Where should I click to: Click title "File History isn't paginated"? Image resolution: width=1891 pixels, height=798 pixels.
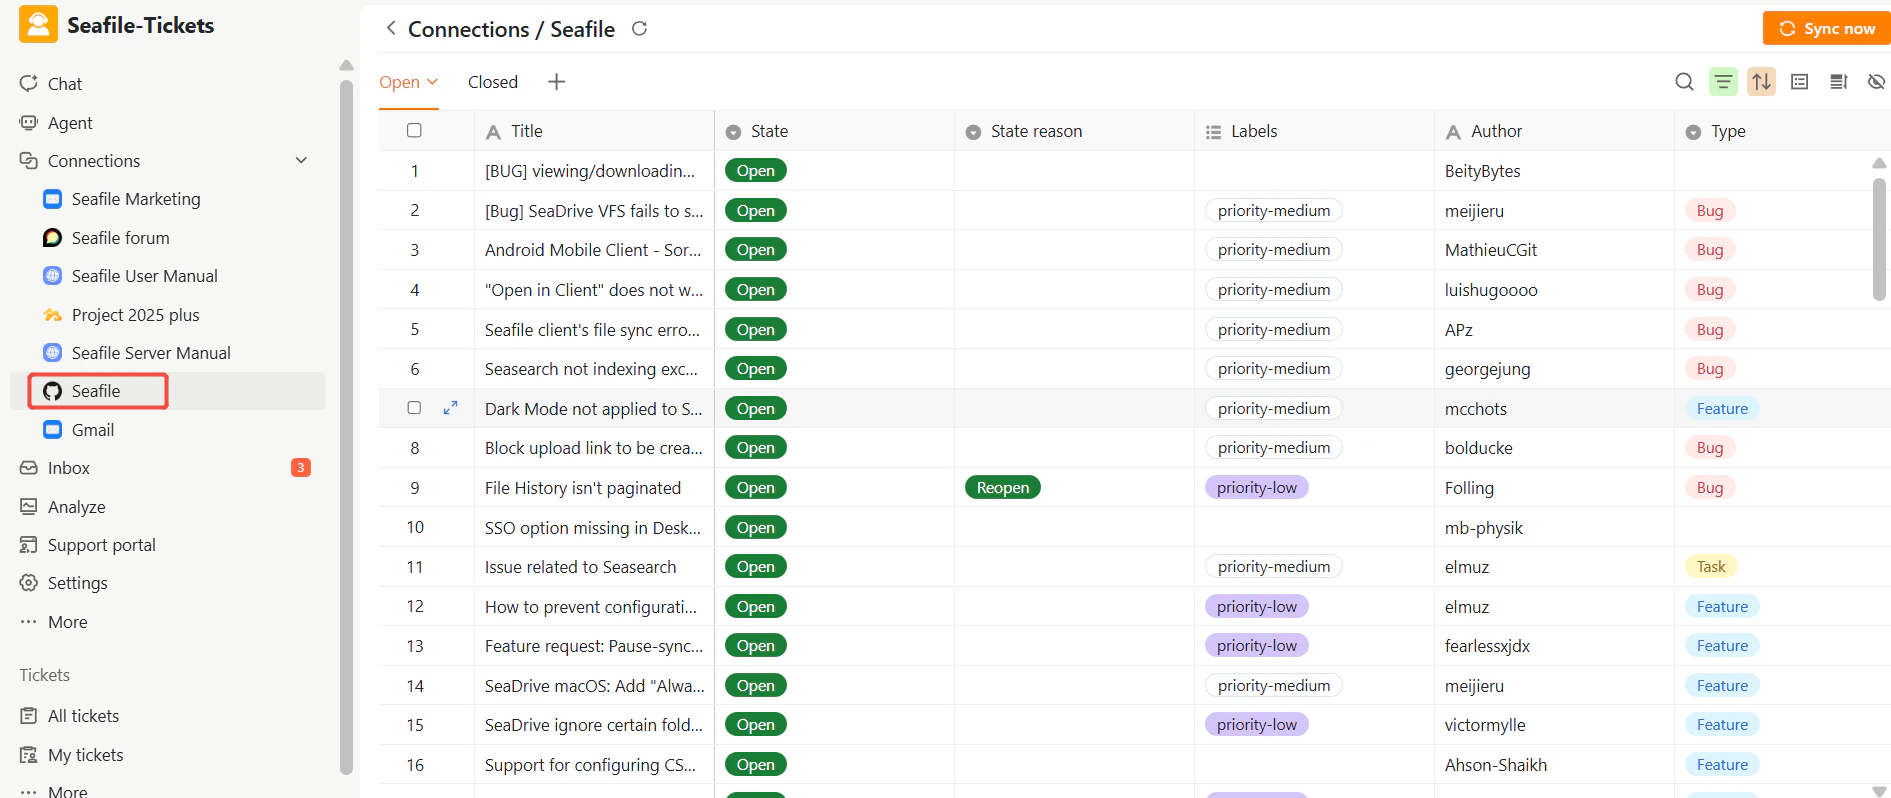pyautogui.click(x=583, y=488)
